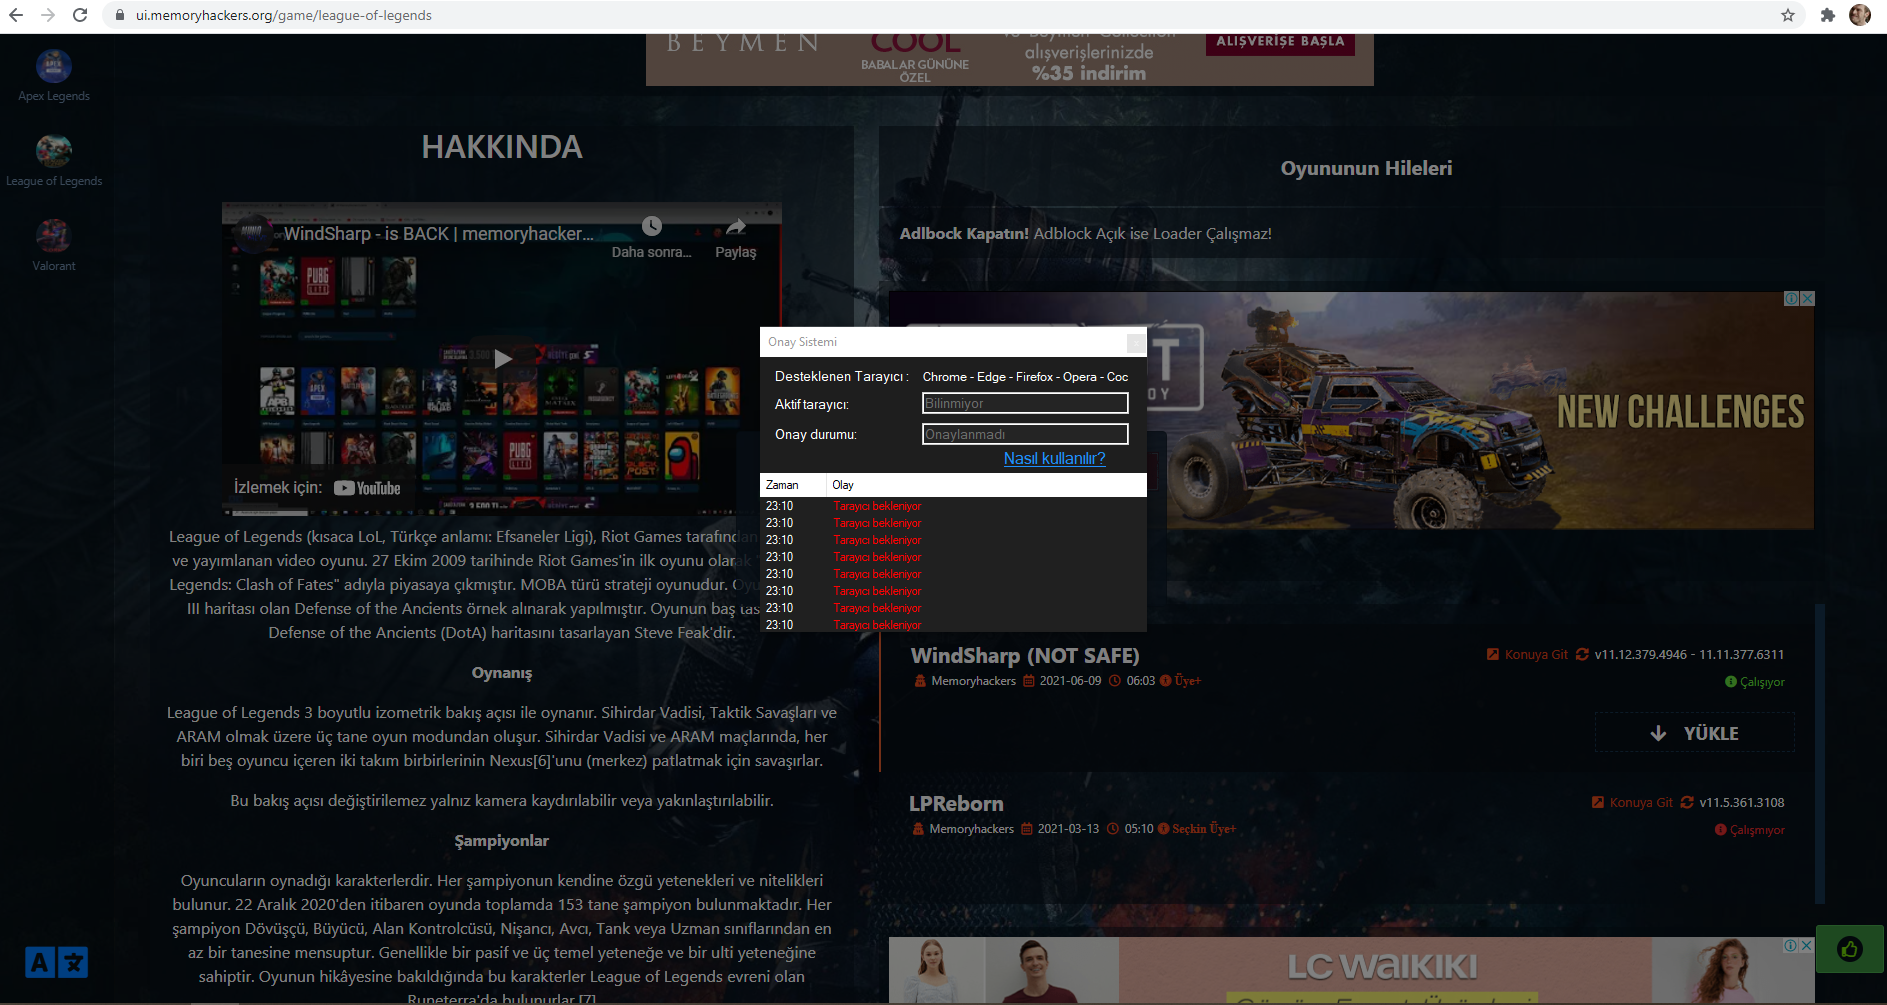This screenshot has width=1887, height=1005.
Task: Open the WindSharp video title link
Action: point(438,233)
